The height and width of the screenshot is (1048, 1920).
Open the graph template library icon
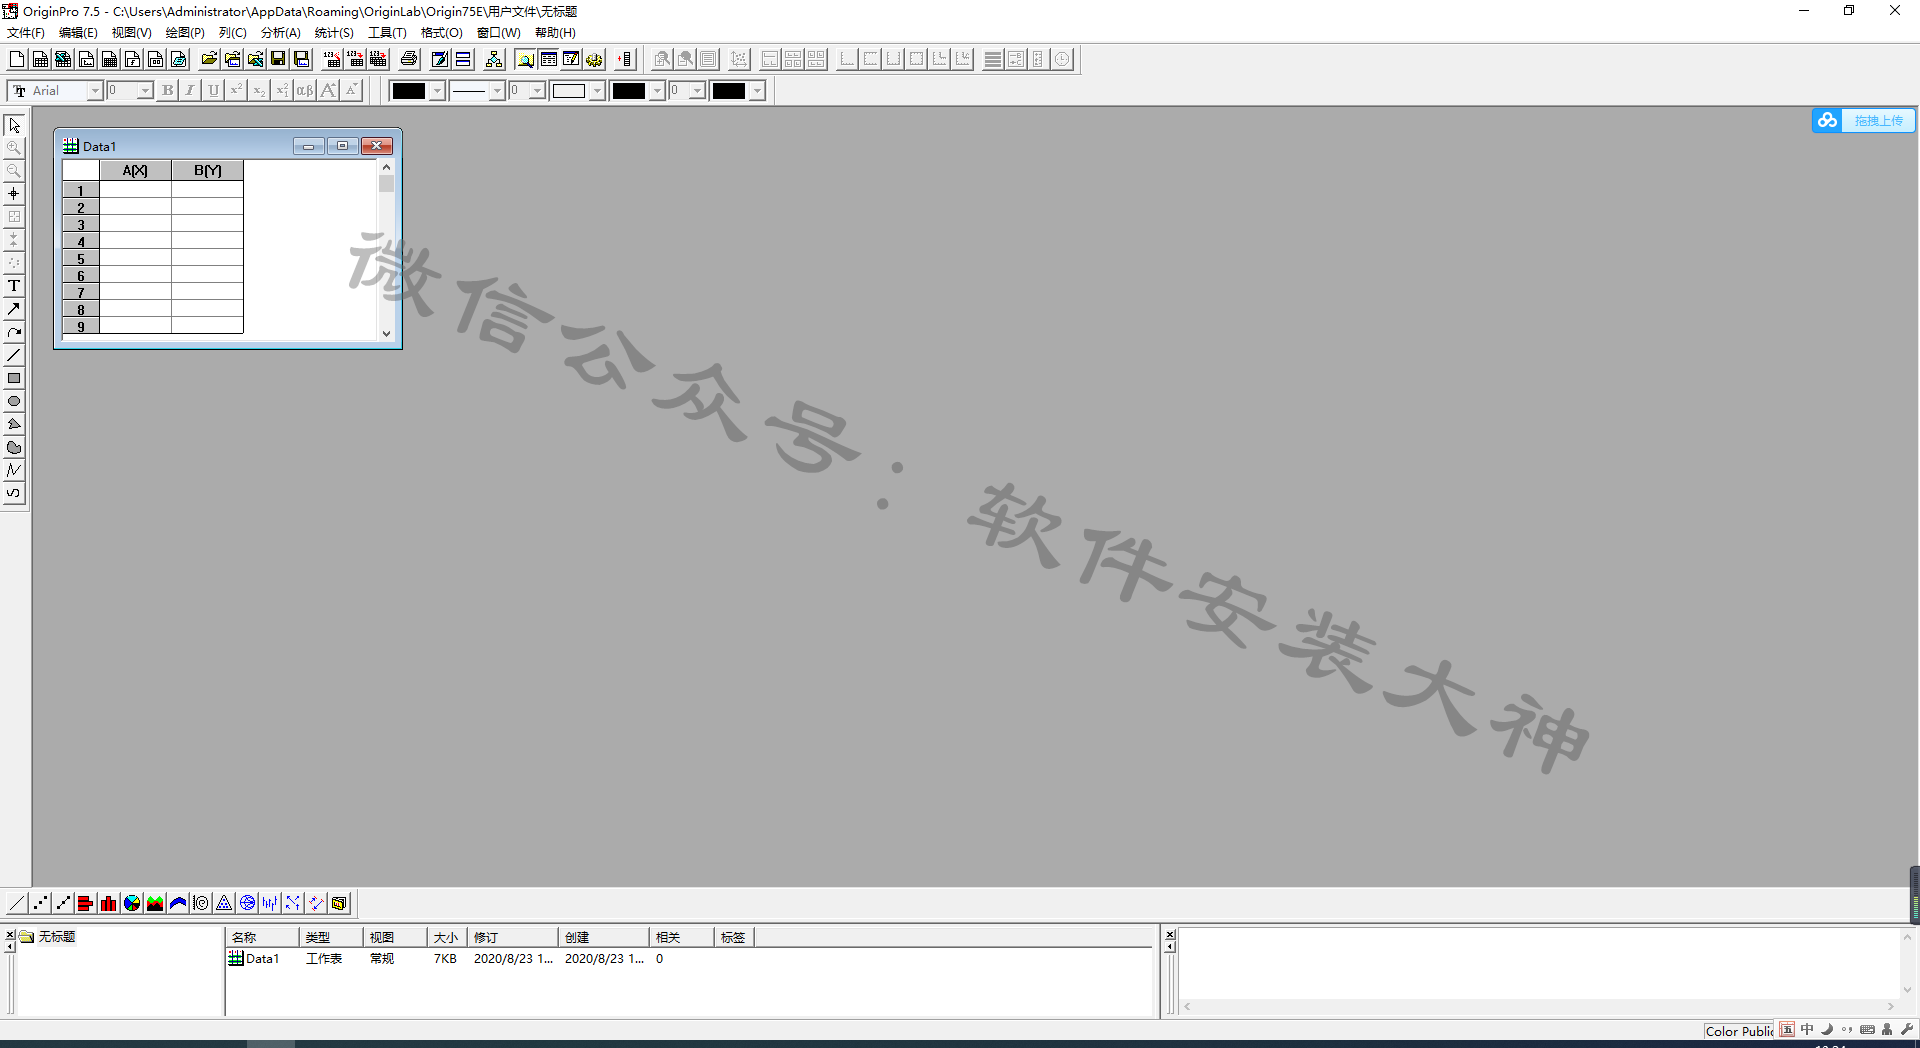[339, 903]
